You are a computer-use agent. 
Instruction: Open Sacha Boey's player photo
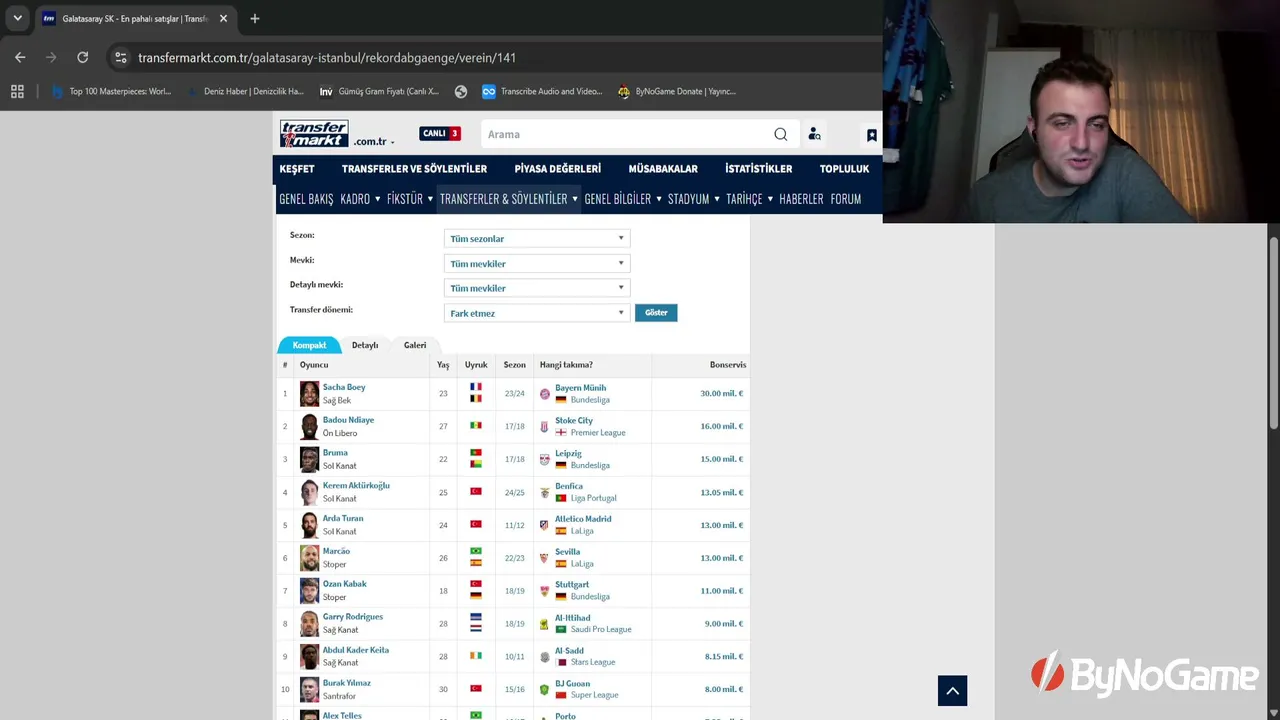point(309,394)
